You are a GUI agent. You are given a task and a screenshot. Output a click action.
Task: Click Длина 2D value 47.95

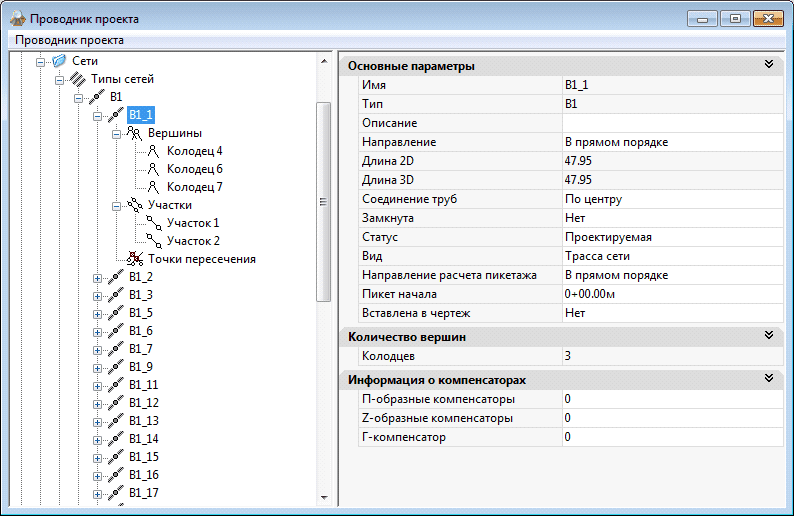(672, 161)
